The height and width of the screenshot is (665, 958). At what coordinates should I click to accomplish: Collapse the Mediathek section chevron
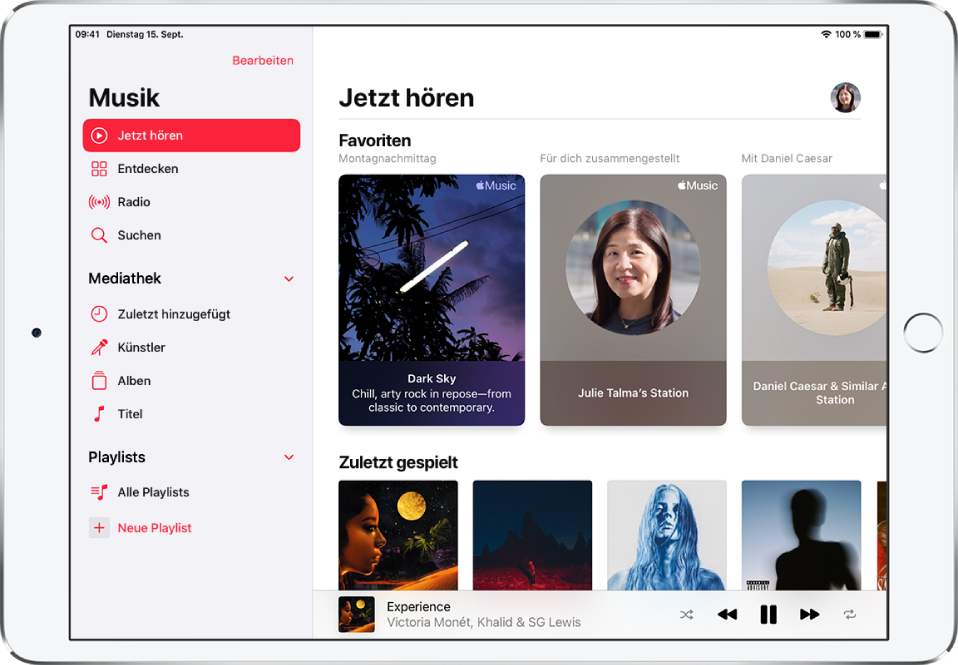point(289,279)
